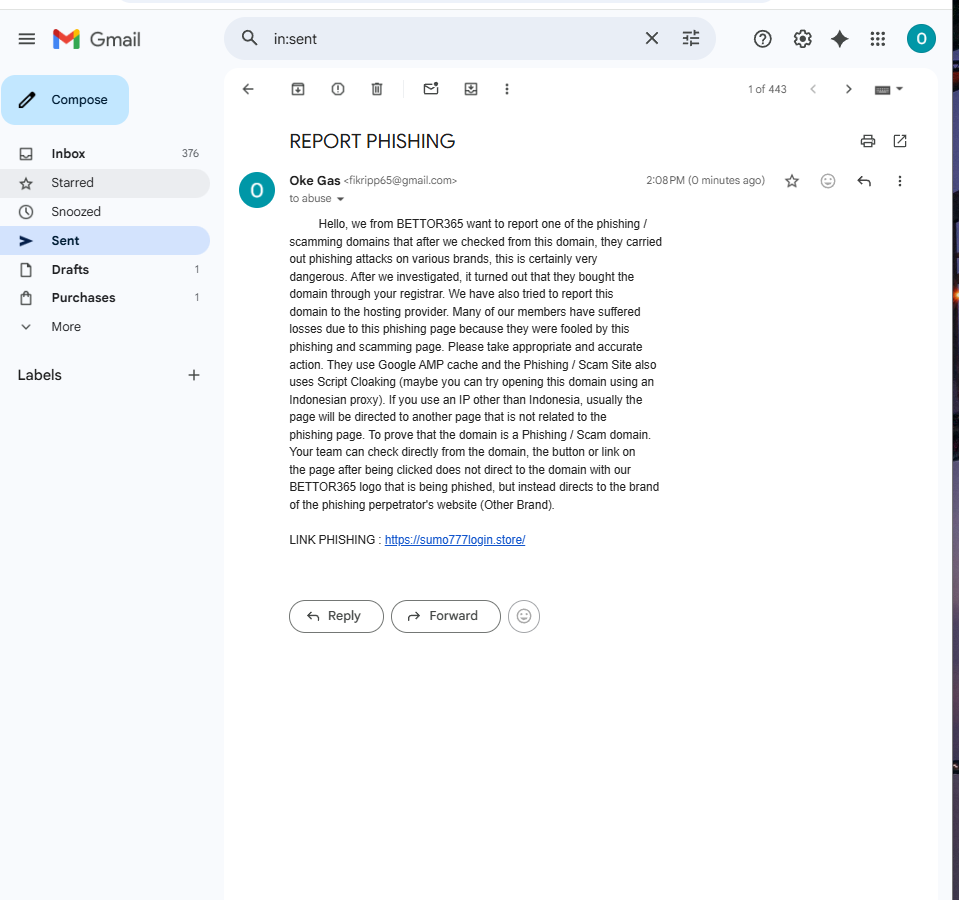The image size is (959, 900).
Task: Clear the search with the X icon
Action: tap(652, 39)
